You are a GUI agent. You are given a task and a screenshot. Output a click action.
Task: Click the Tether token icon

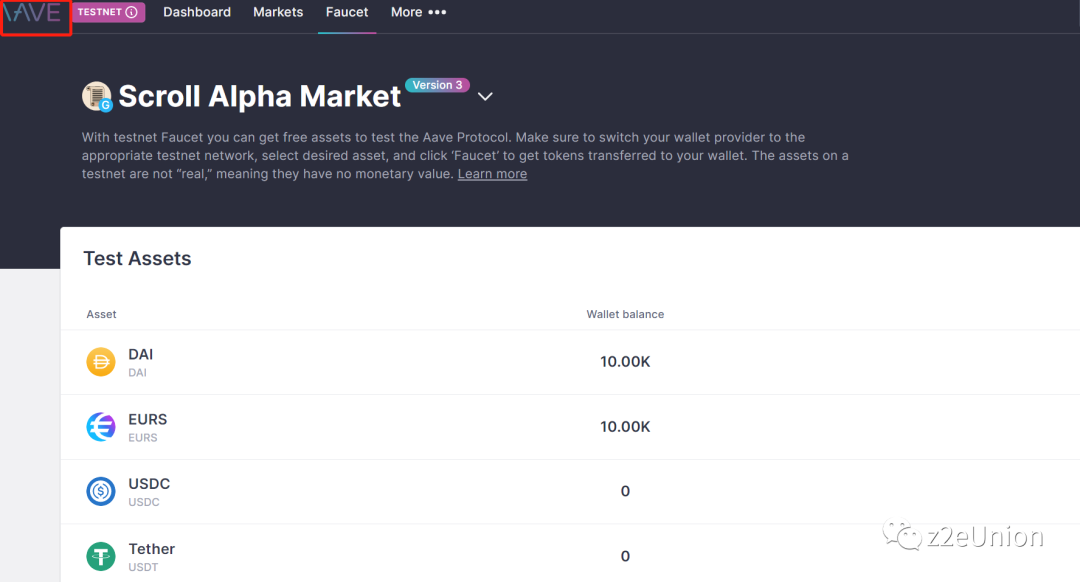[101, 556]
